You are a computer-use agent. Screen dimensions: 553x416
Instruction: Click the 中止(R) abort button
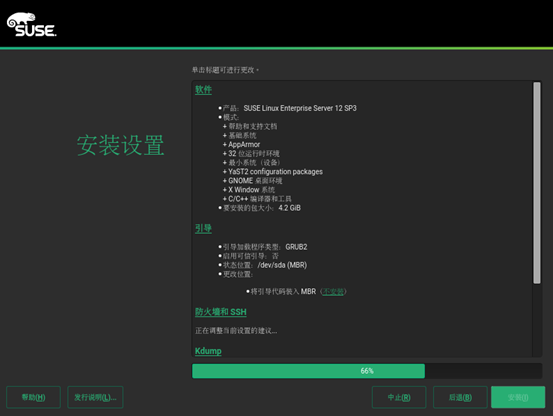(x=399, y=397)
